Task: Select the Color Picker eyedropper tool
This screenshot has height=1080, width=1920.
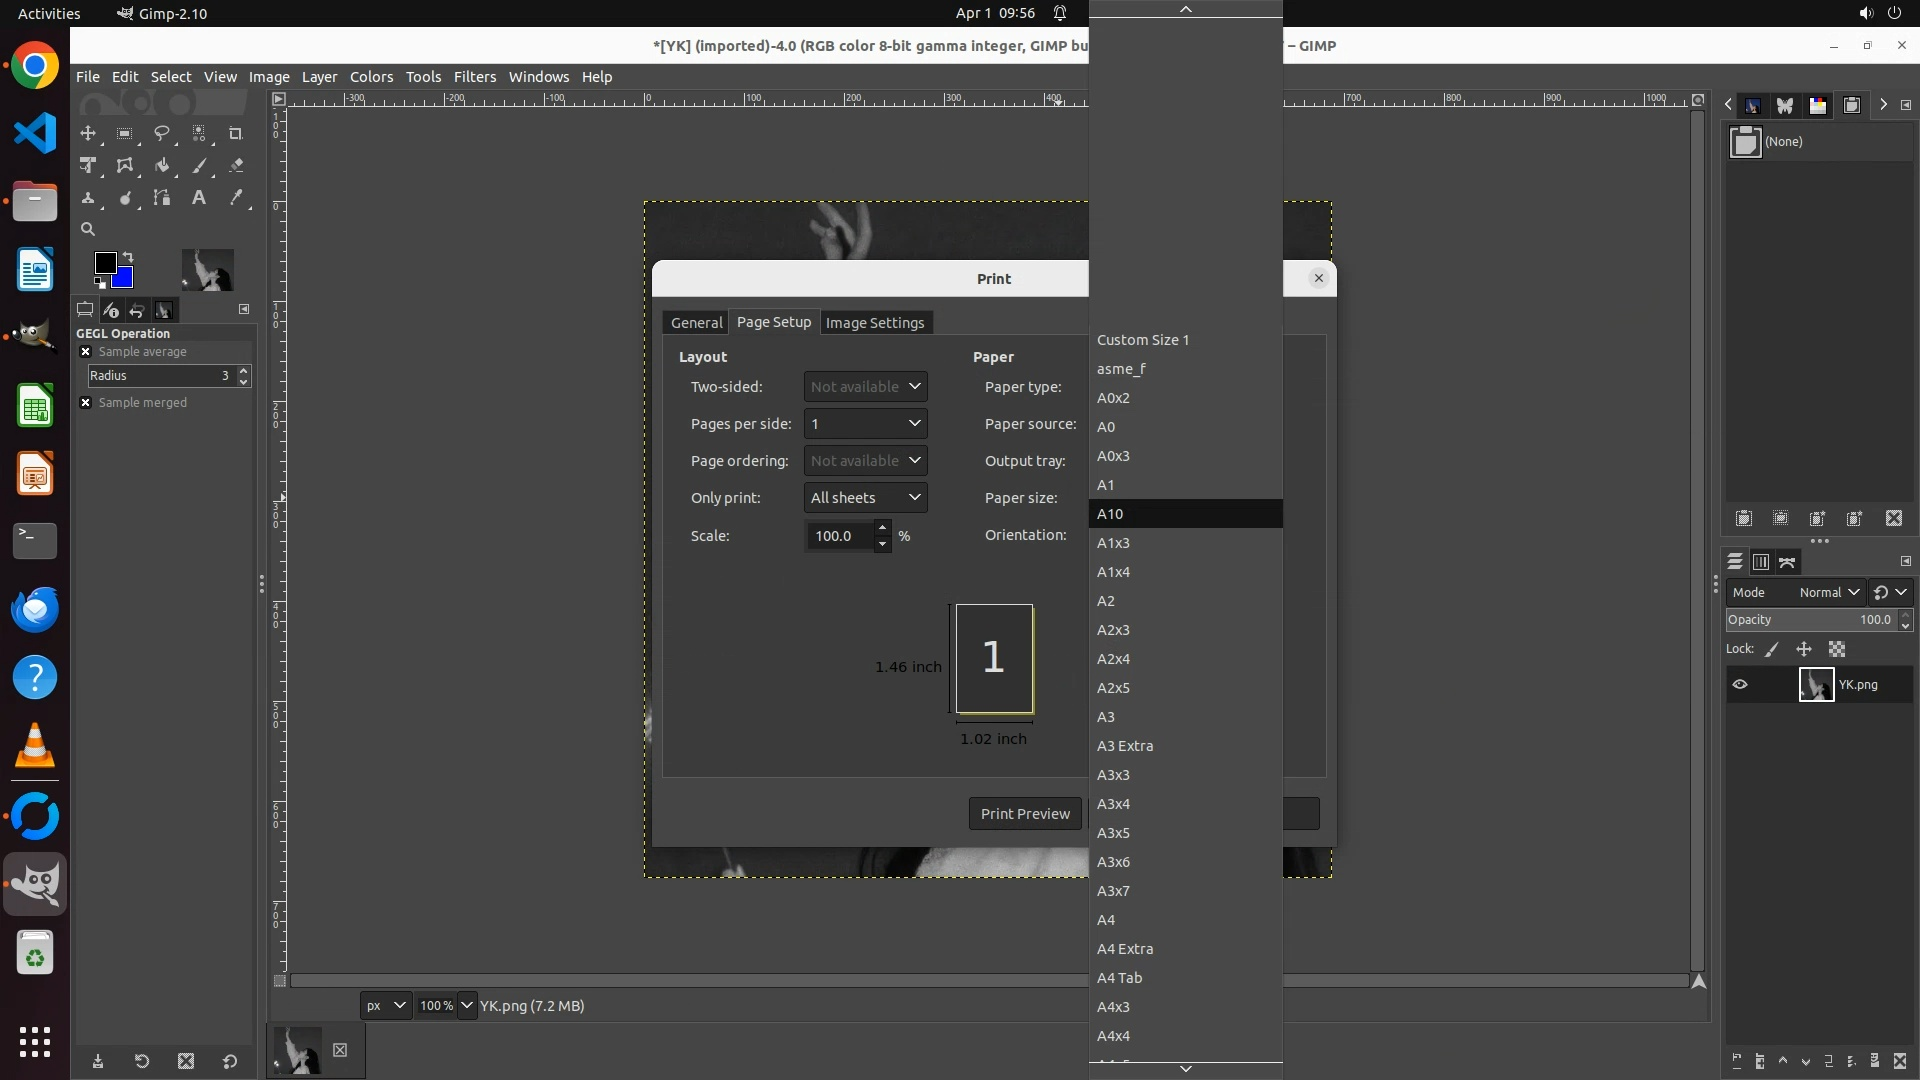Action: (236, 198)
